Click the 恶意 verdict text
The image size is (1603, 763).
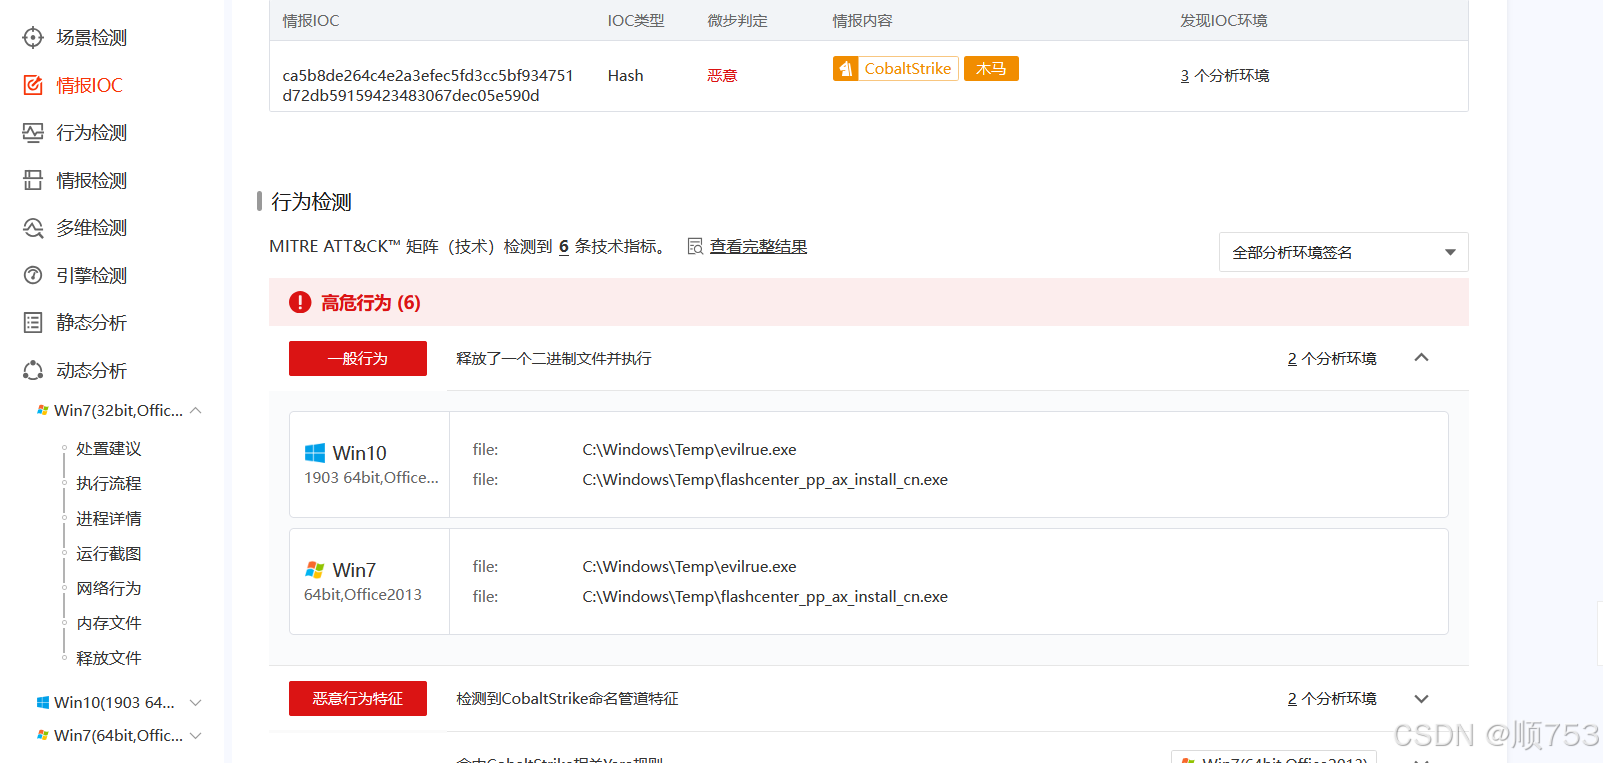[x=722, y=76]
